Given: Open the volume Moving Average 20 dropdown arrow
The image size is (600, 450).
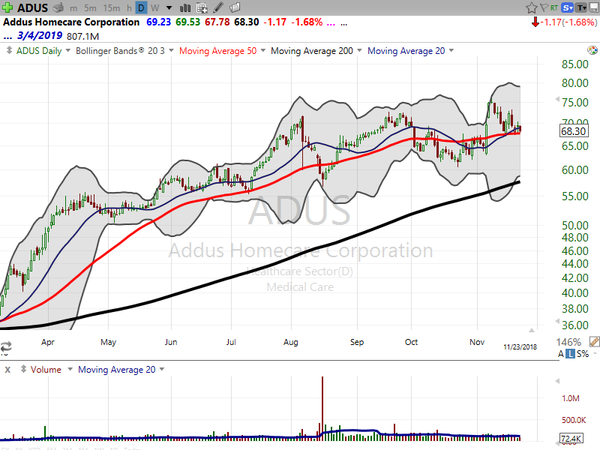Looking at the screenshot, I should (x=162, y=369).
